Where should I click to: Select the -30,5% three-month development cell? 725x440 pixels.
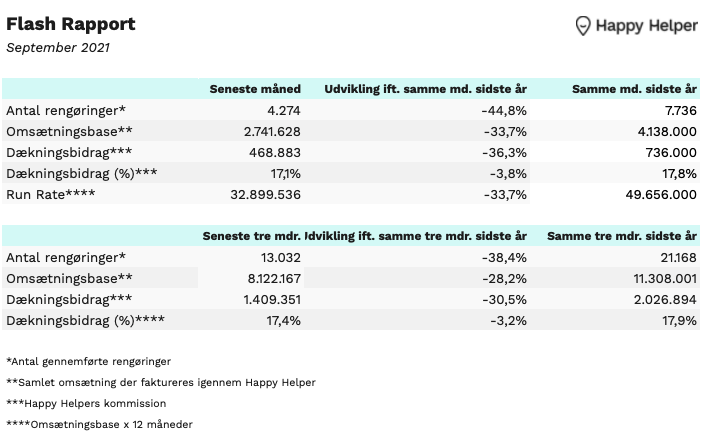504,299
